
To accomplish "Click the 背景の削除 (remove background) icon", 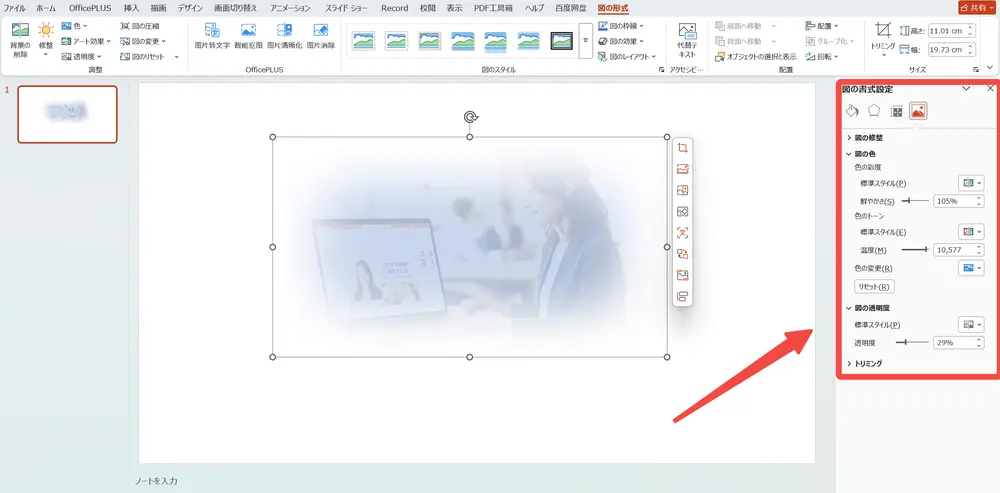I will point(20,31).
